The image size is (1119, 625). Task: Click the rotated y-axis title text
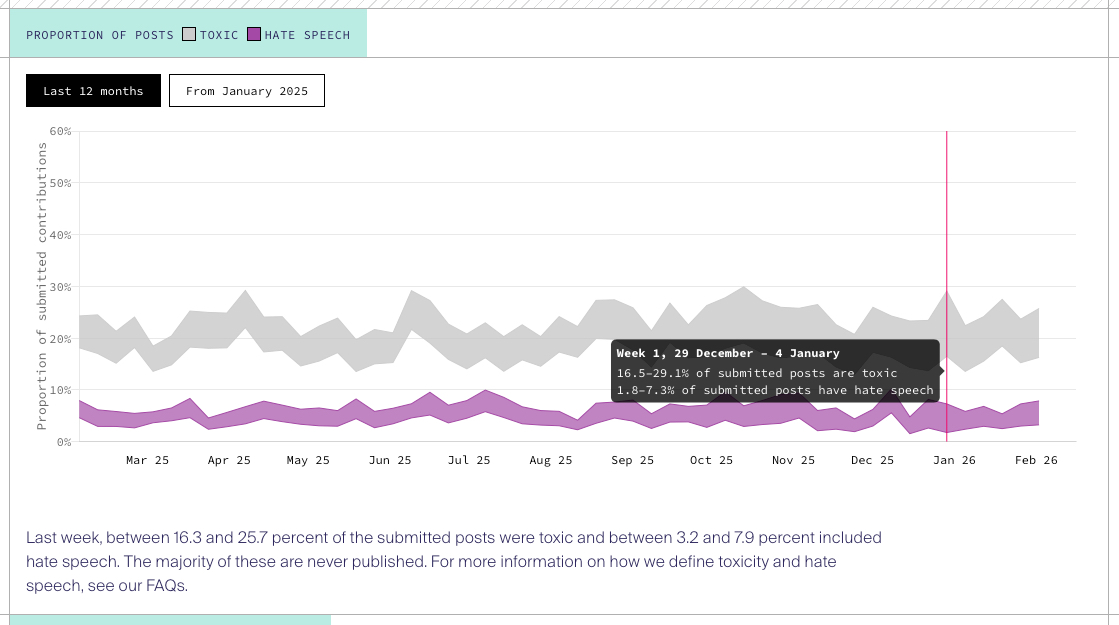click(42, 286)
